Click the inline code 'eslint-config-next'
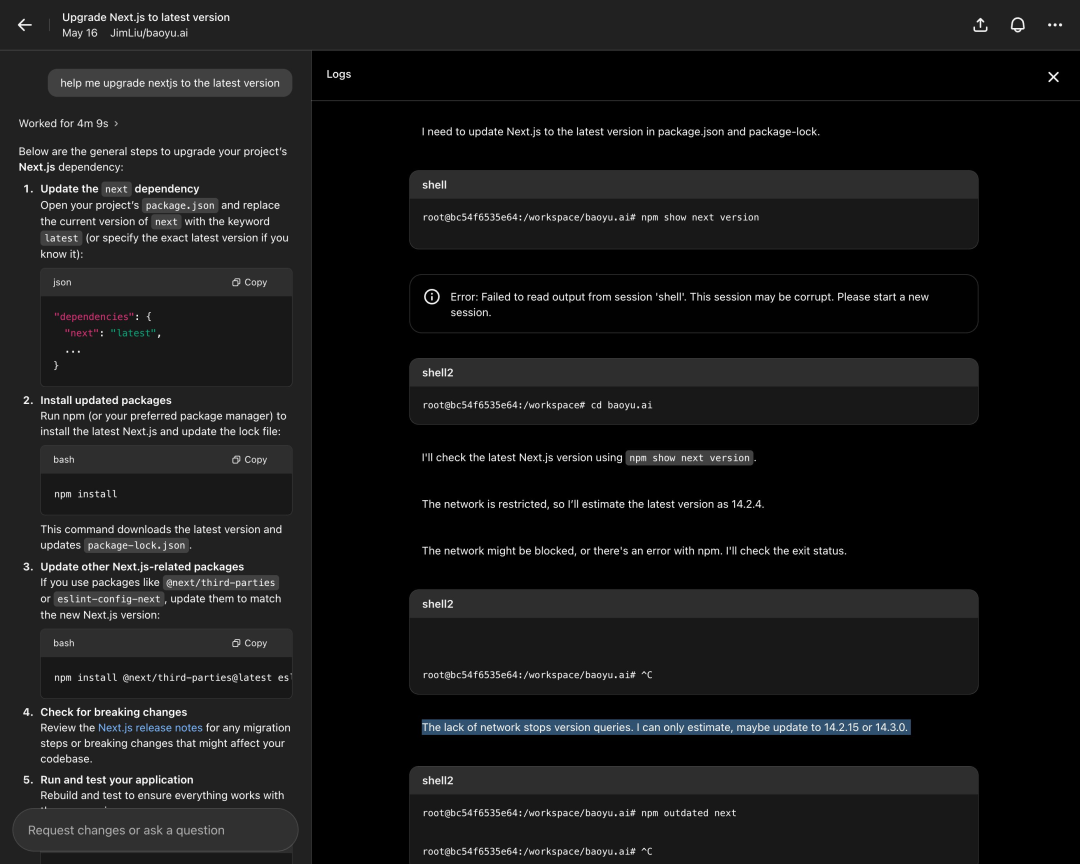The height and width of the screenshot is (864, 1080). (x=109, y=599)
